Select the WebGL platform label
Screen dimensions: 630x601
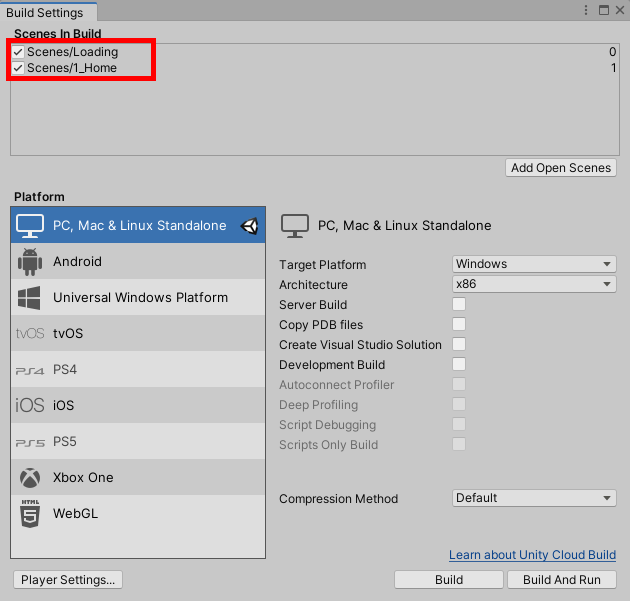click(76, 513)
